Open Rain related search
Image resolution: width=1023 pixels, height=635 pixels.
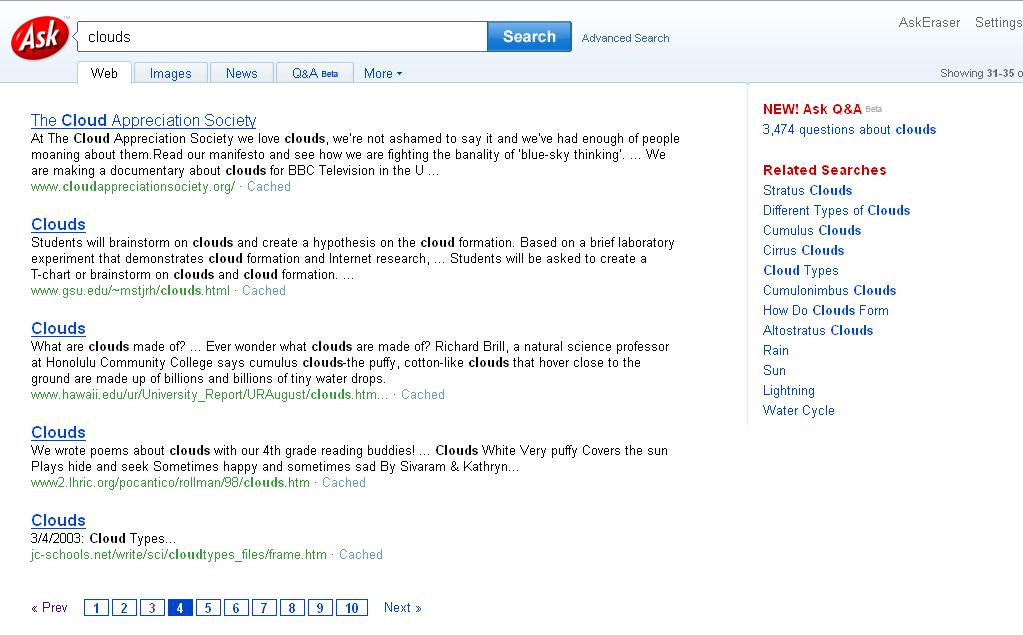point(776,350)
